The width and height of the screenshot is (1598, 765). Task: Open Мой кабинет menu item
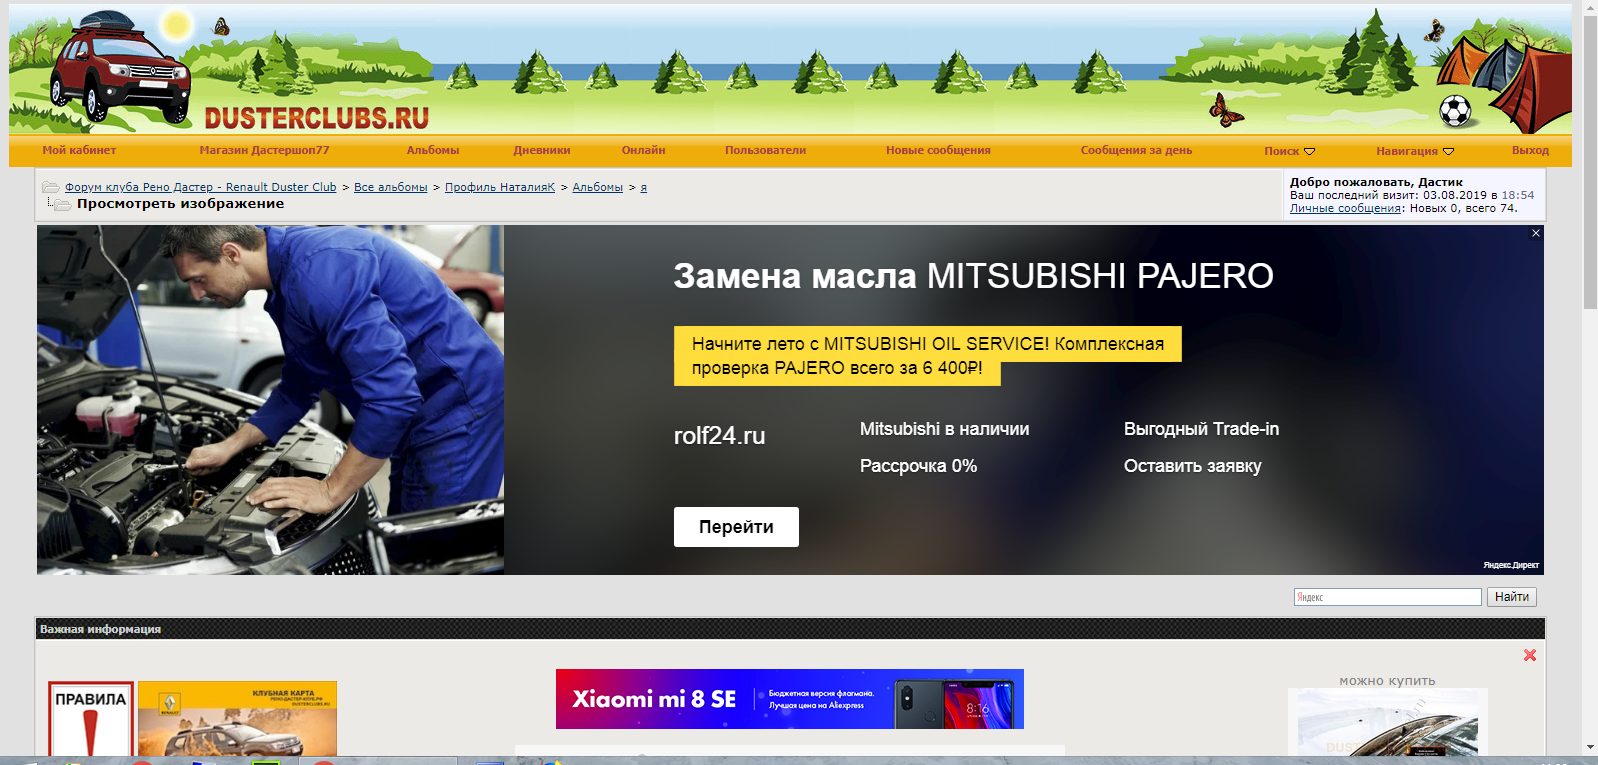point(79,150)
